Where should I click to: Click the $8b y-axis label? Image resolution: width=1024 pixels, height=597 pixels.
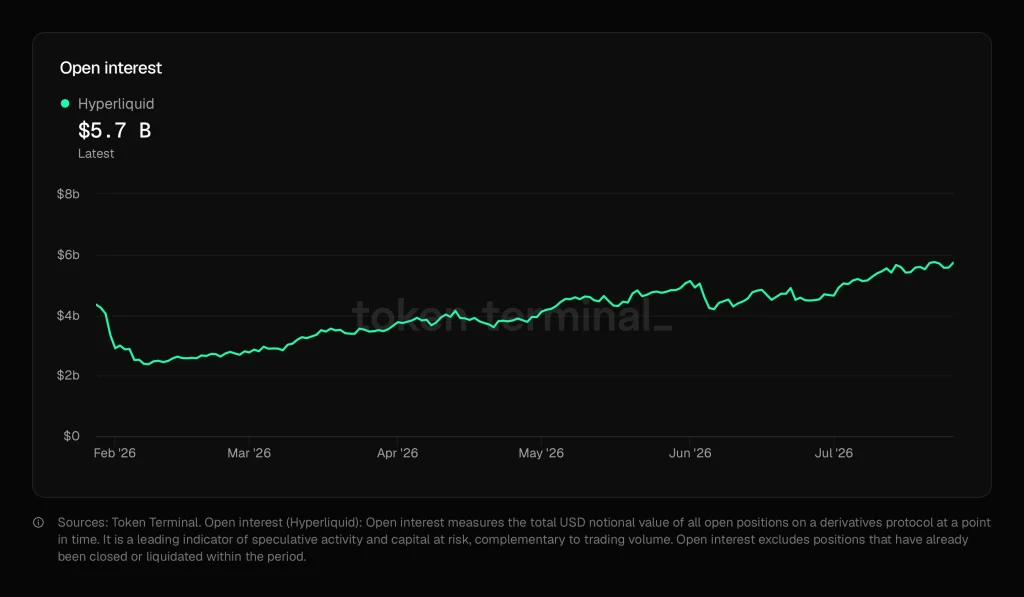[x=68, y=194]
